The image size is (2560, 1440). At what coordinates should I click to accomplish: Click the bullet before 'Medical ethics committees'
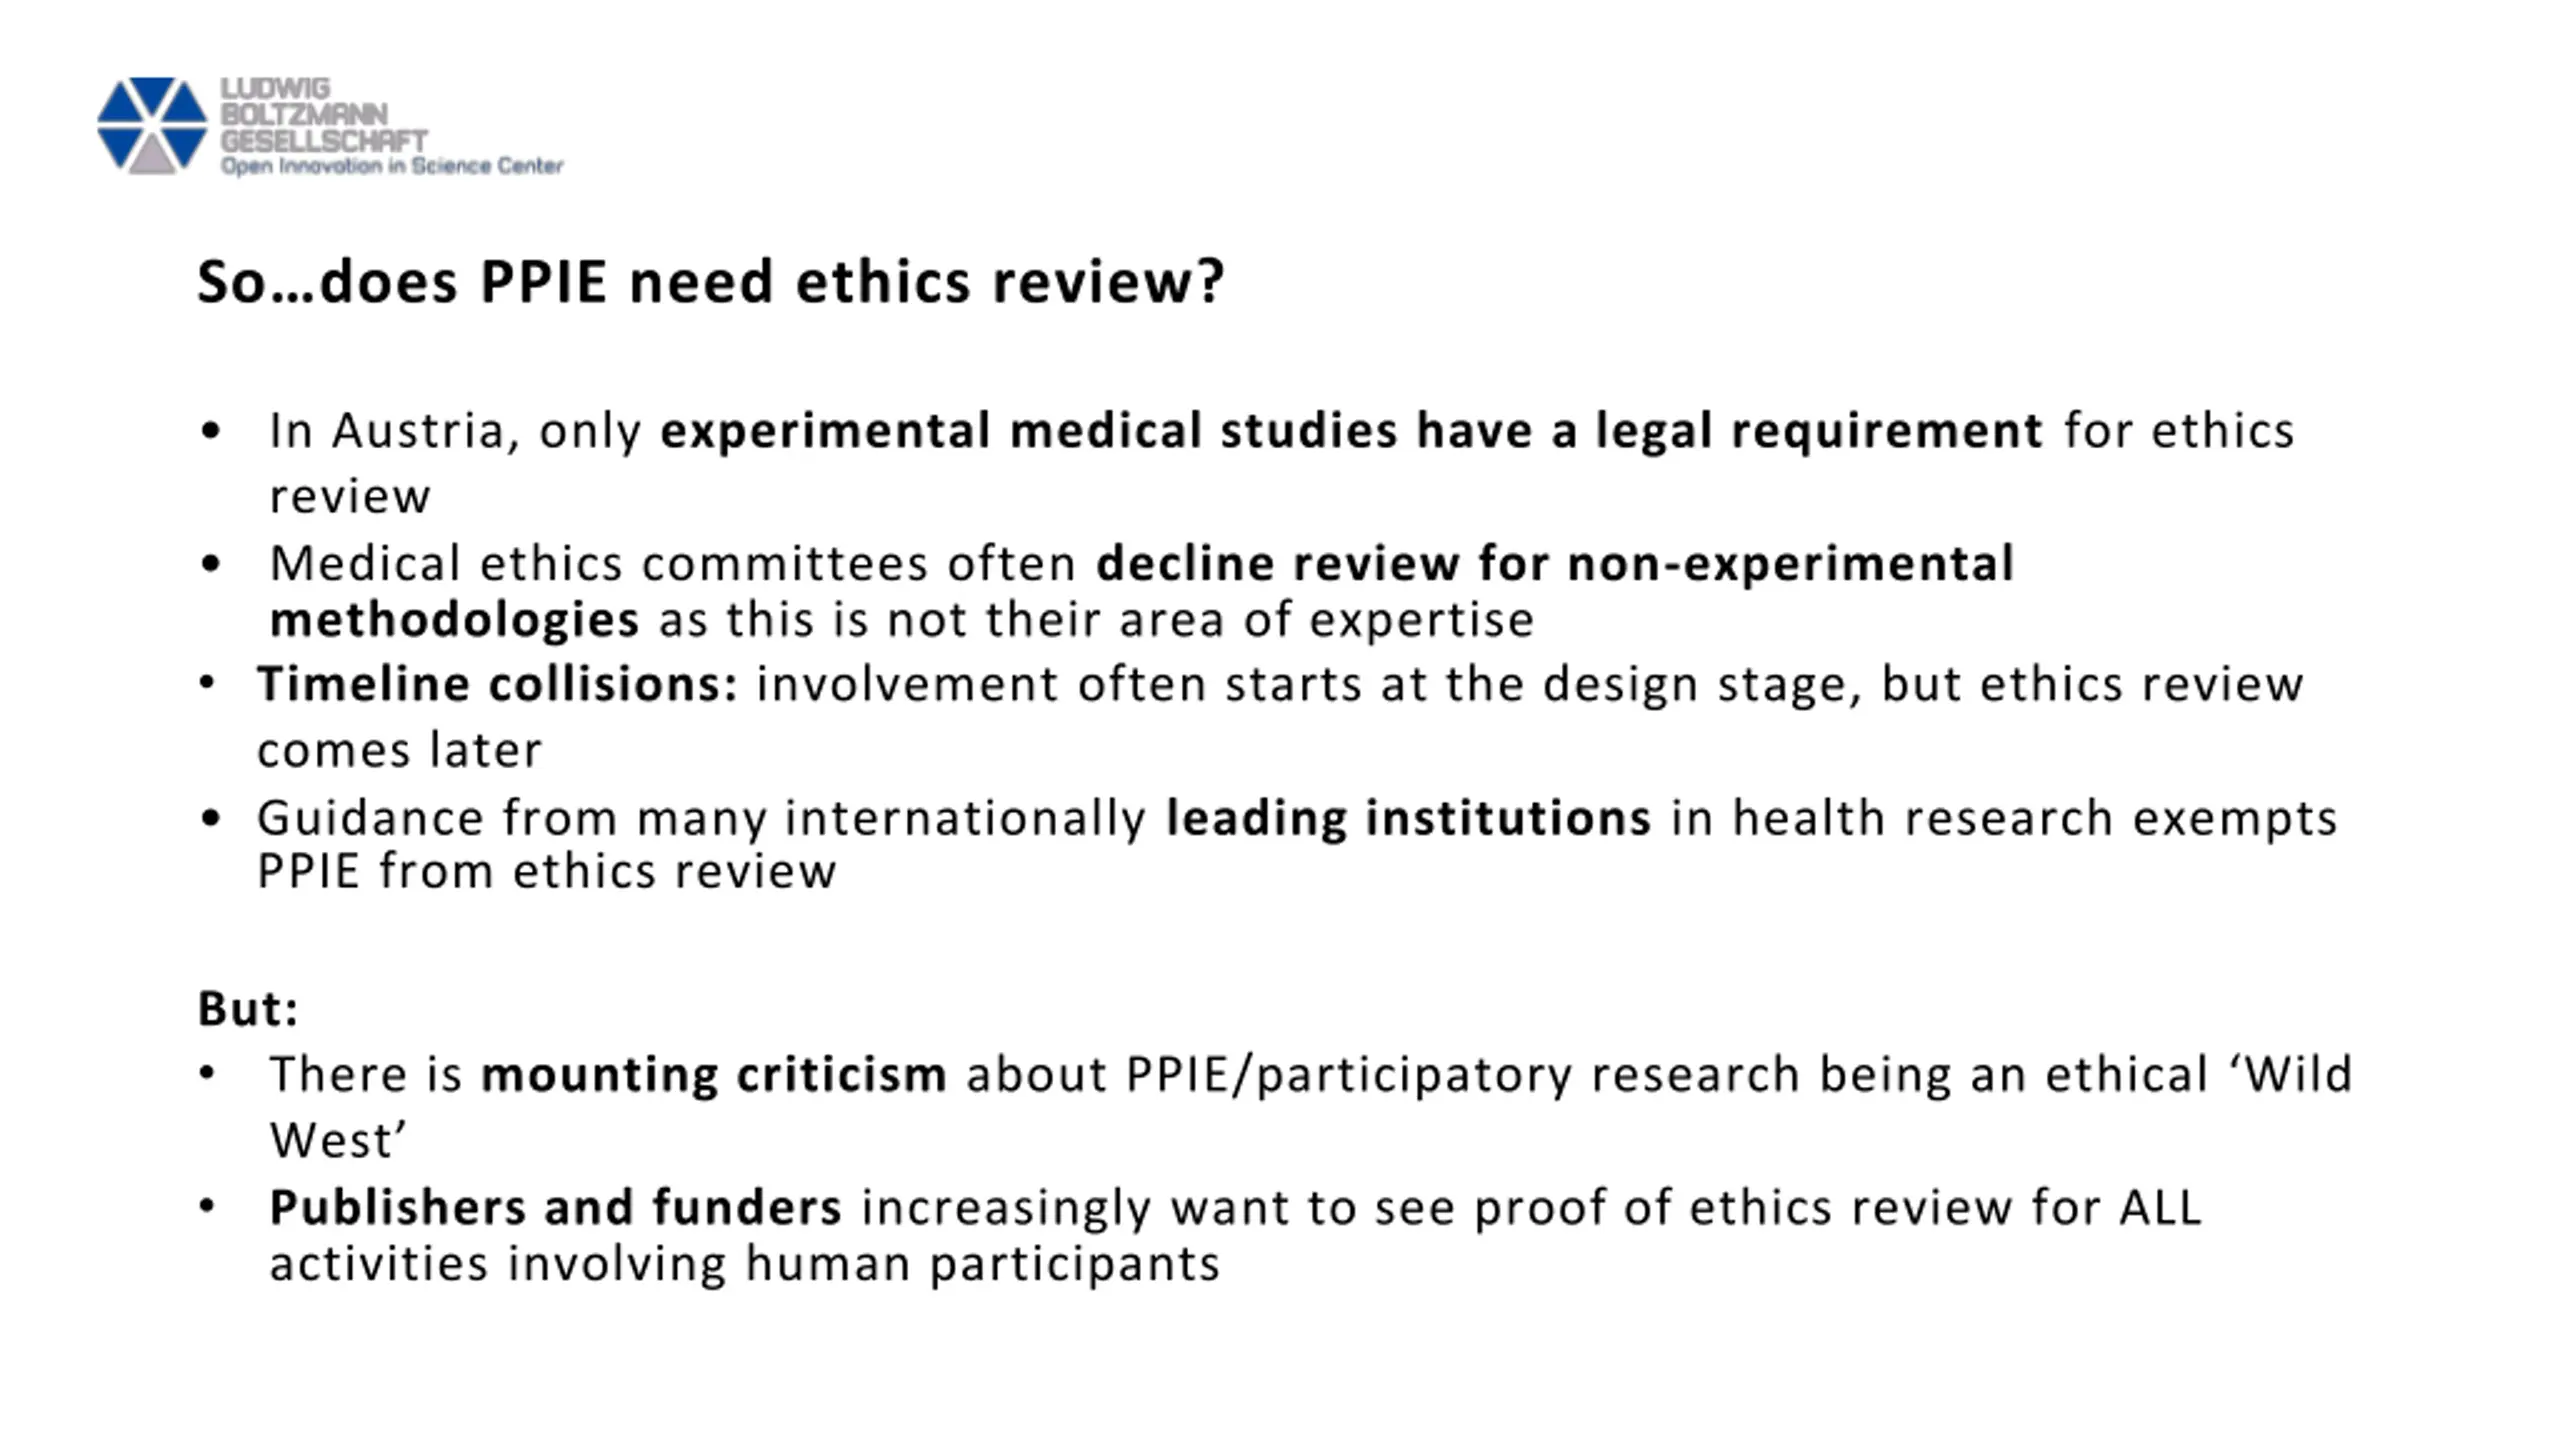coord(210,563)
